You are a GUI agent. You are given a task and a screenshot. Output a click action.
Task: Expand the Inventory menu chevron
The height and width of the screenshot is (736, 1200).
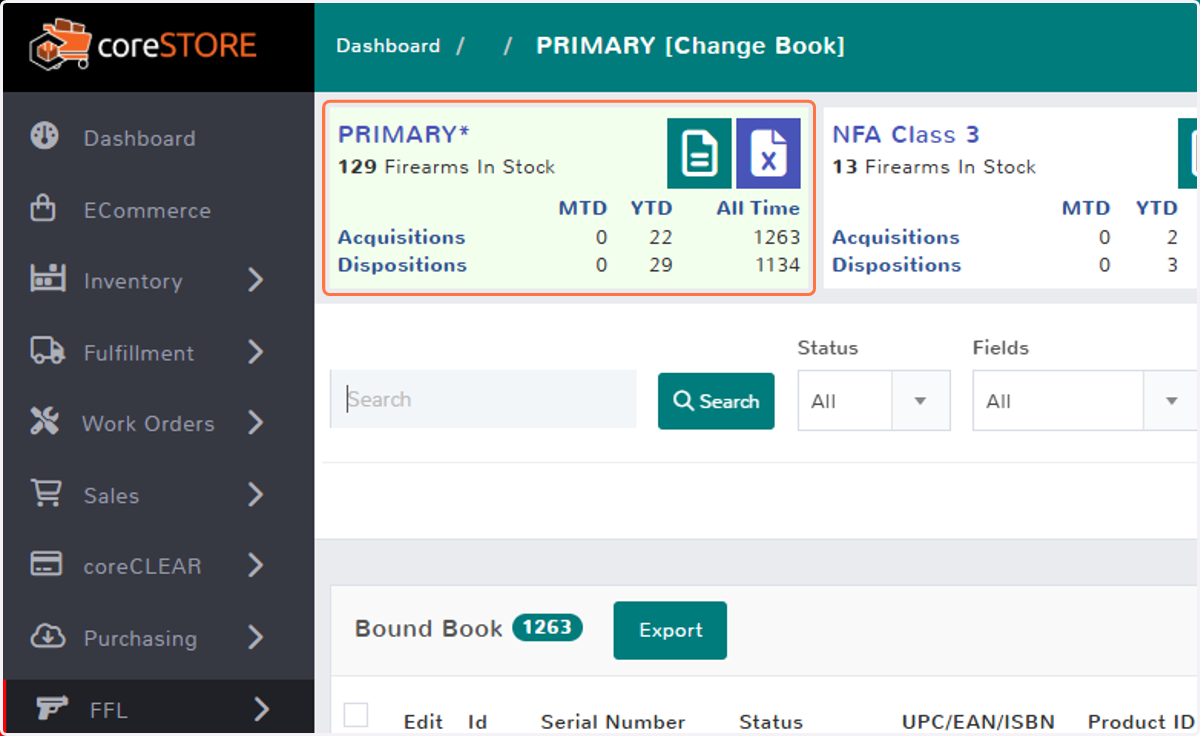coord(256,280)
